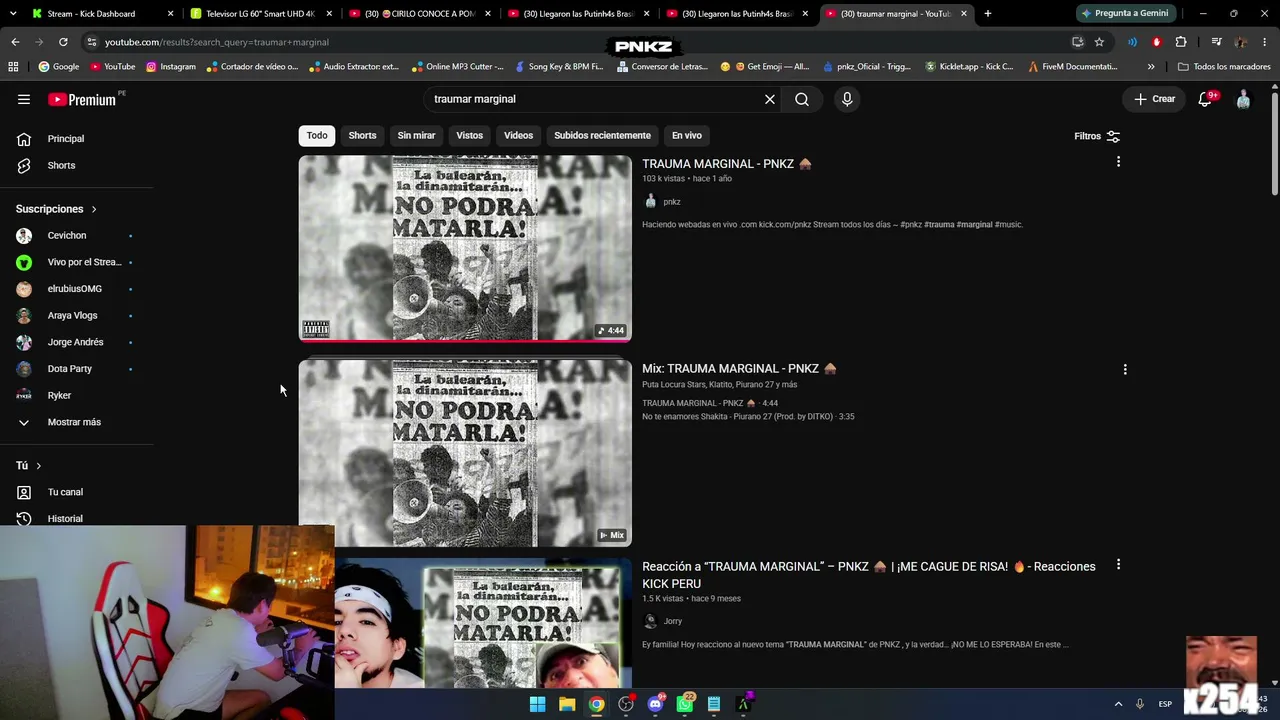Open the elrubiusOMG subscription
Image resolution: width=1280 pixels, height=720 pixels.
click(77, 289)
